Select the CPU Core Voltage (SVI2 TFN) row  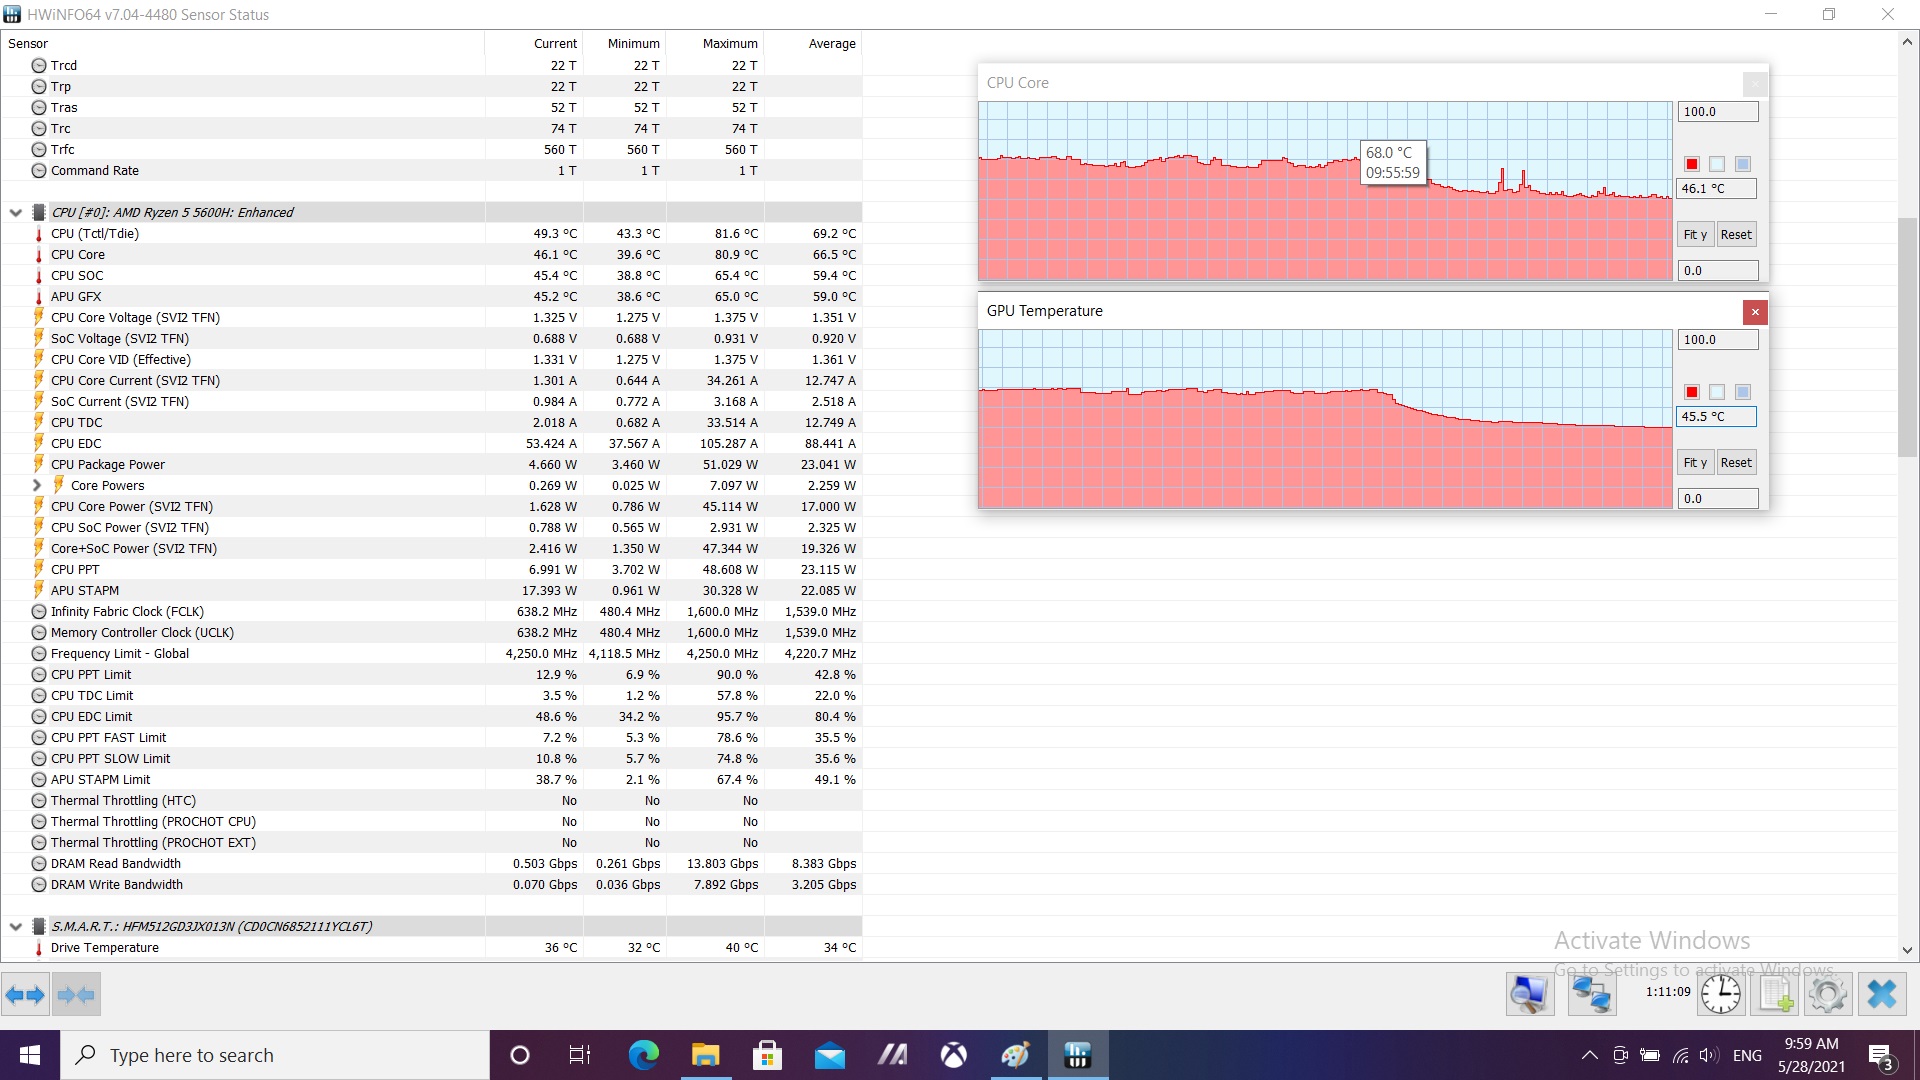point(431,318)
